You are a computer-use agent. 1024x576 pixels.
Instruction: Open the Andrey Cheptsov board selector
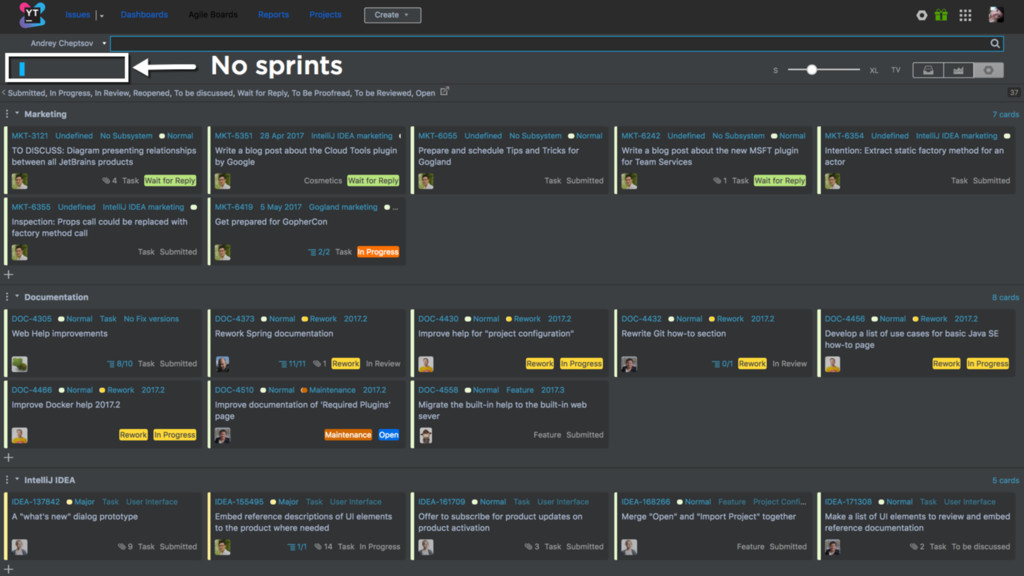68,43
